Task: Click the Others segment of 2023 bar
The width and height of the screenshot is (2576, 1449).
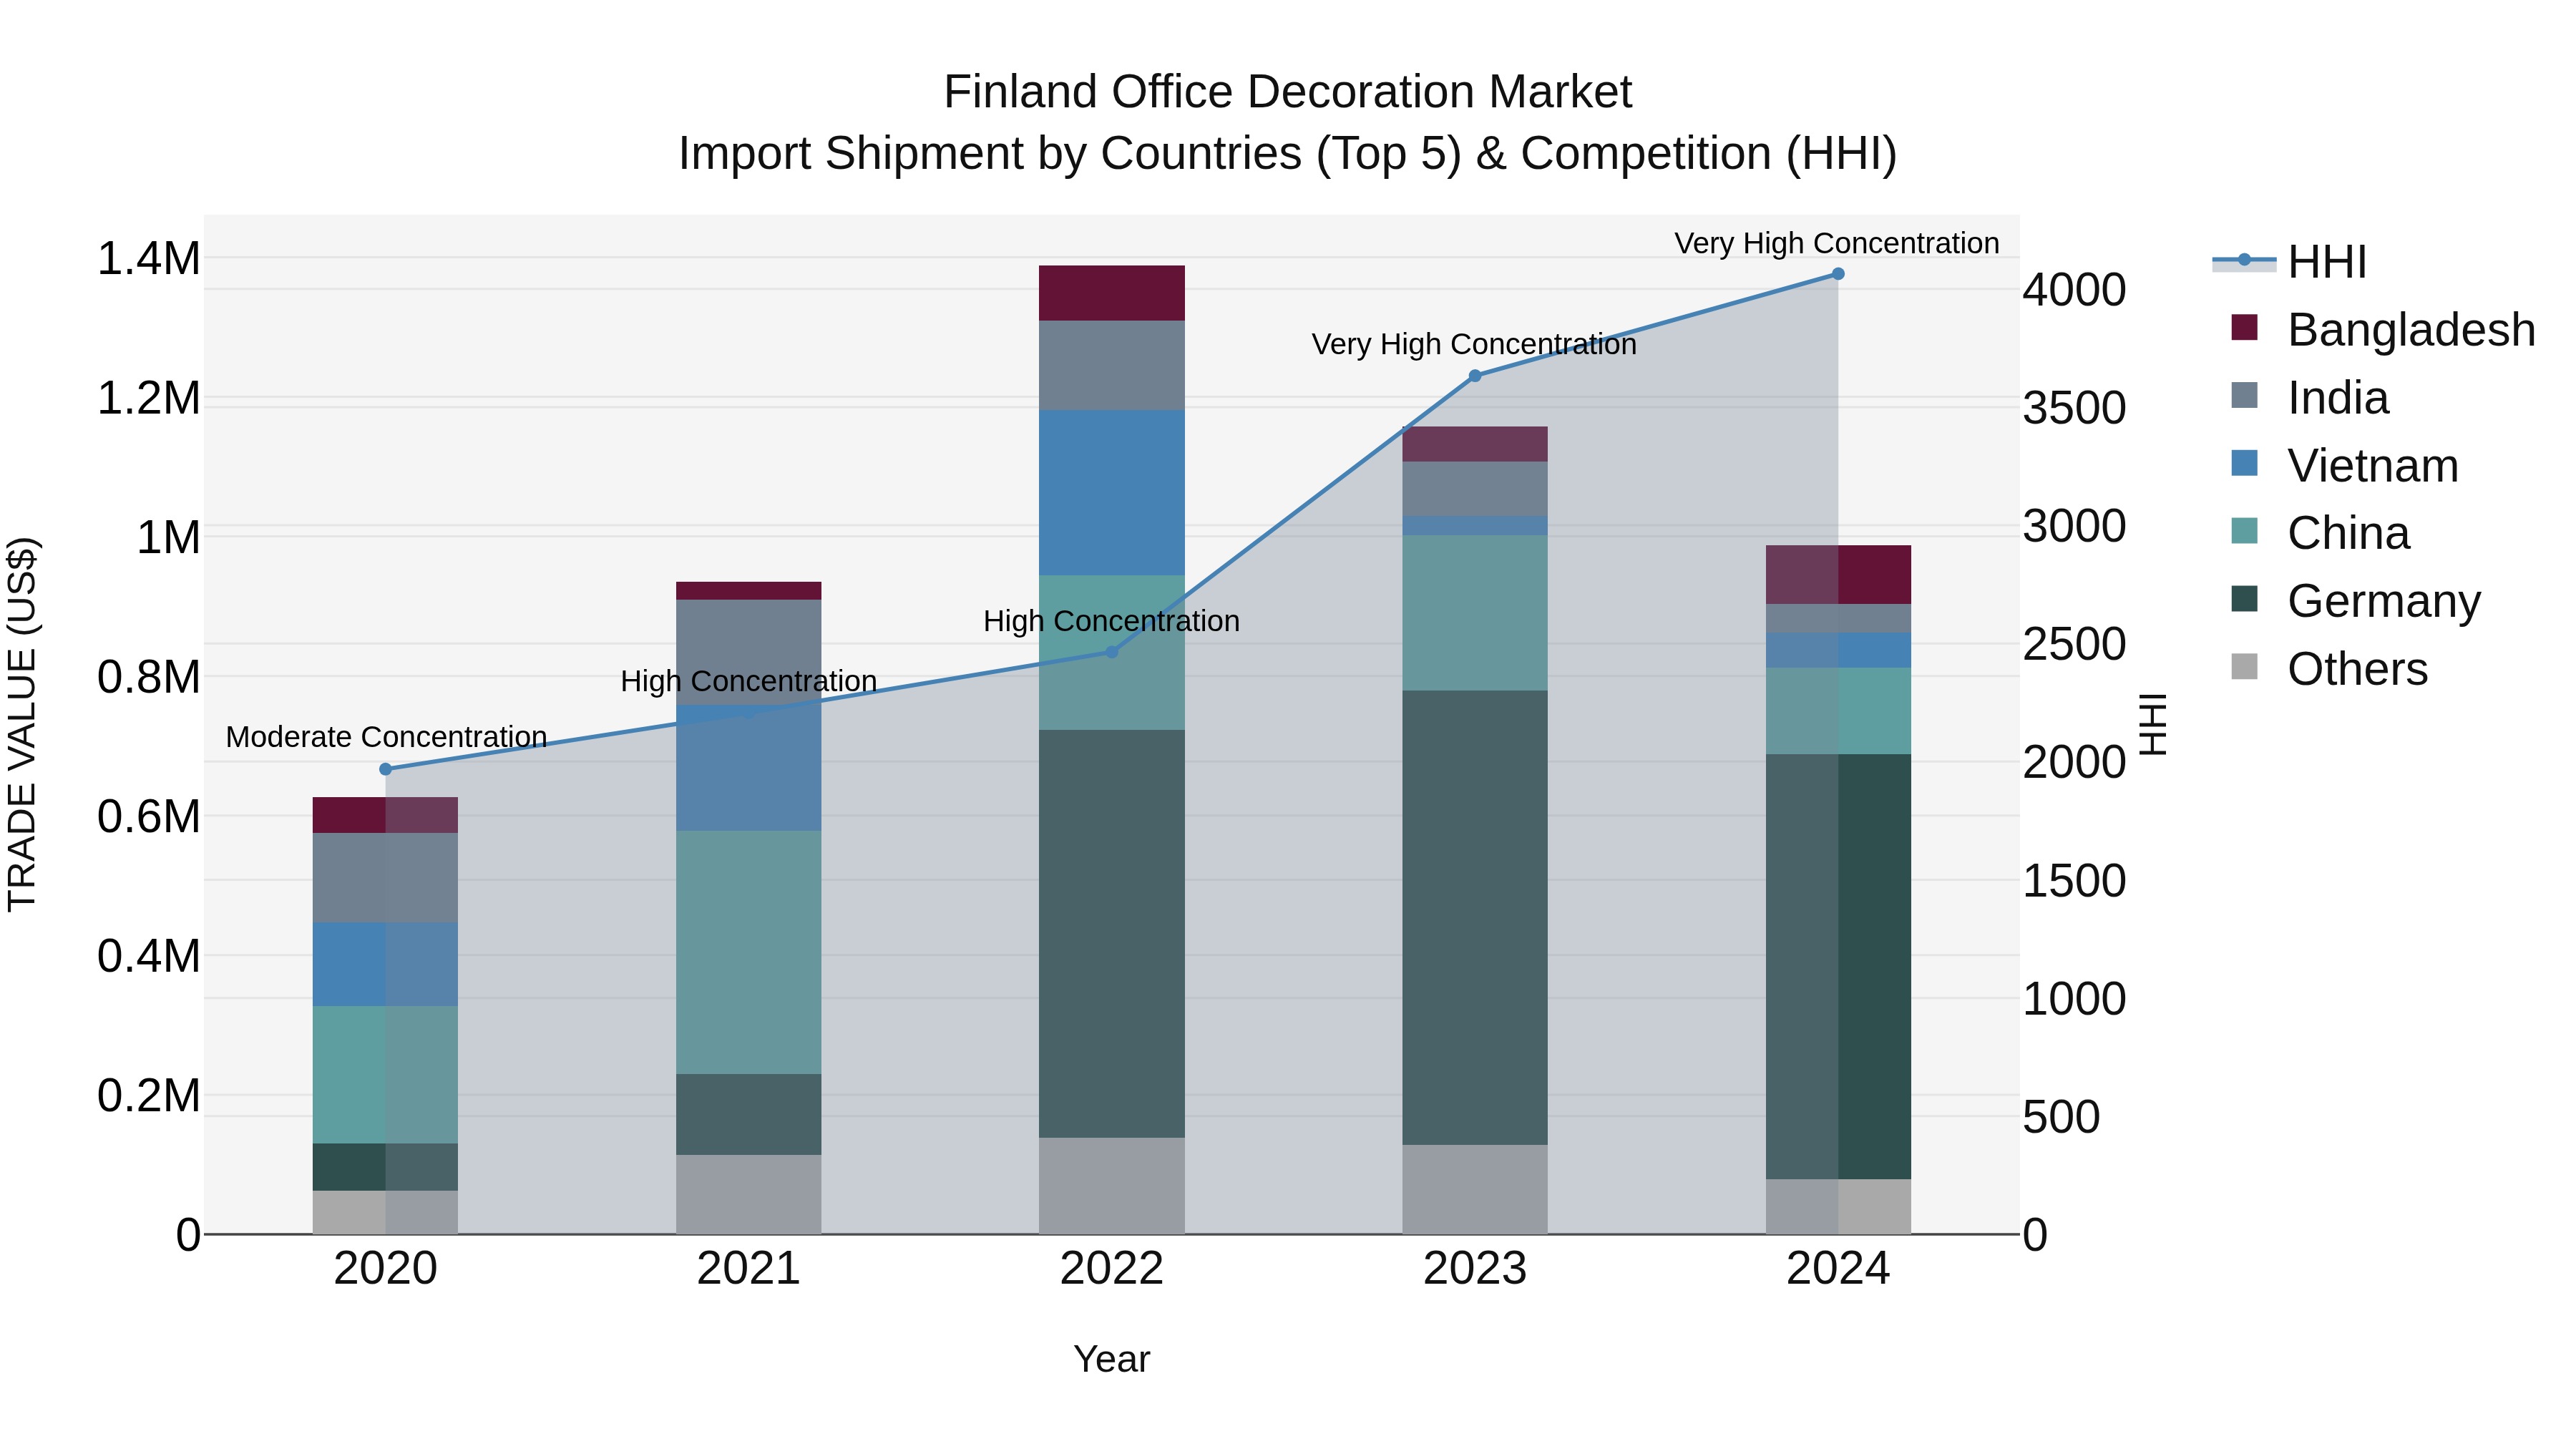Action: [1475, 1190]
